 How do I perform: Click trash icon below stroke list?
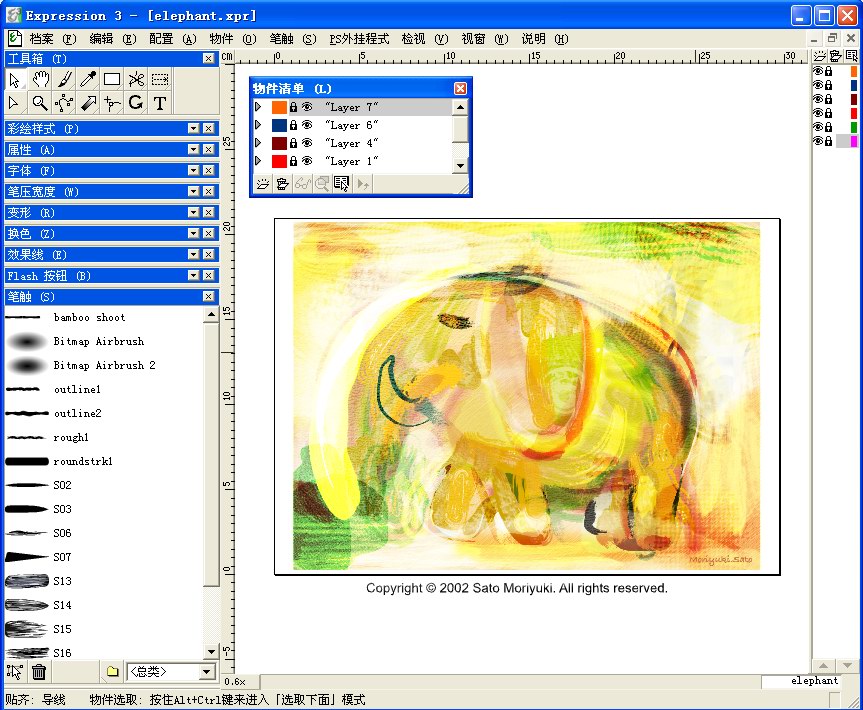click(39, 671)
